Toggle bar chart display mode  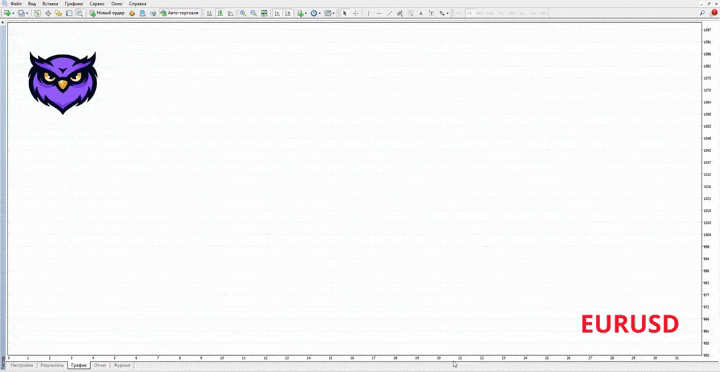tap(209, 13)
